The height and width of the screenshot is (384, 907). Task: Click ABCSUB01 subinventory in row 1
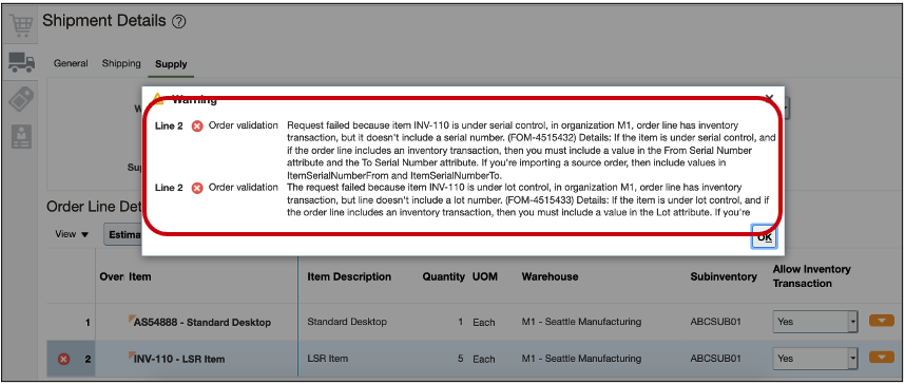pyautogui.click(x=715, y=322)
